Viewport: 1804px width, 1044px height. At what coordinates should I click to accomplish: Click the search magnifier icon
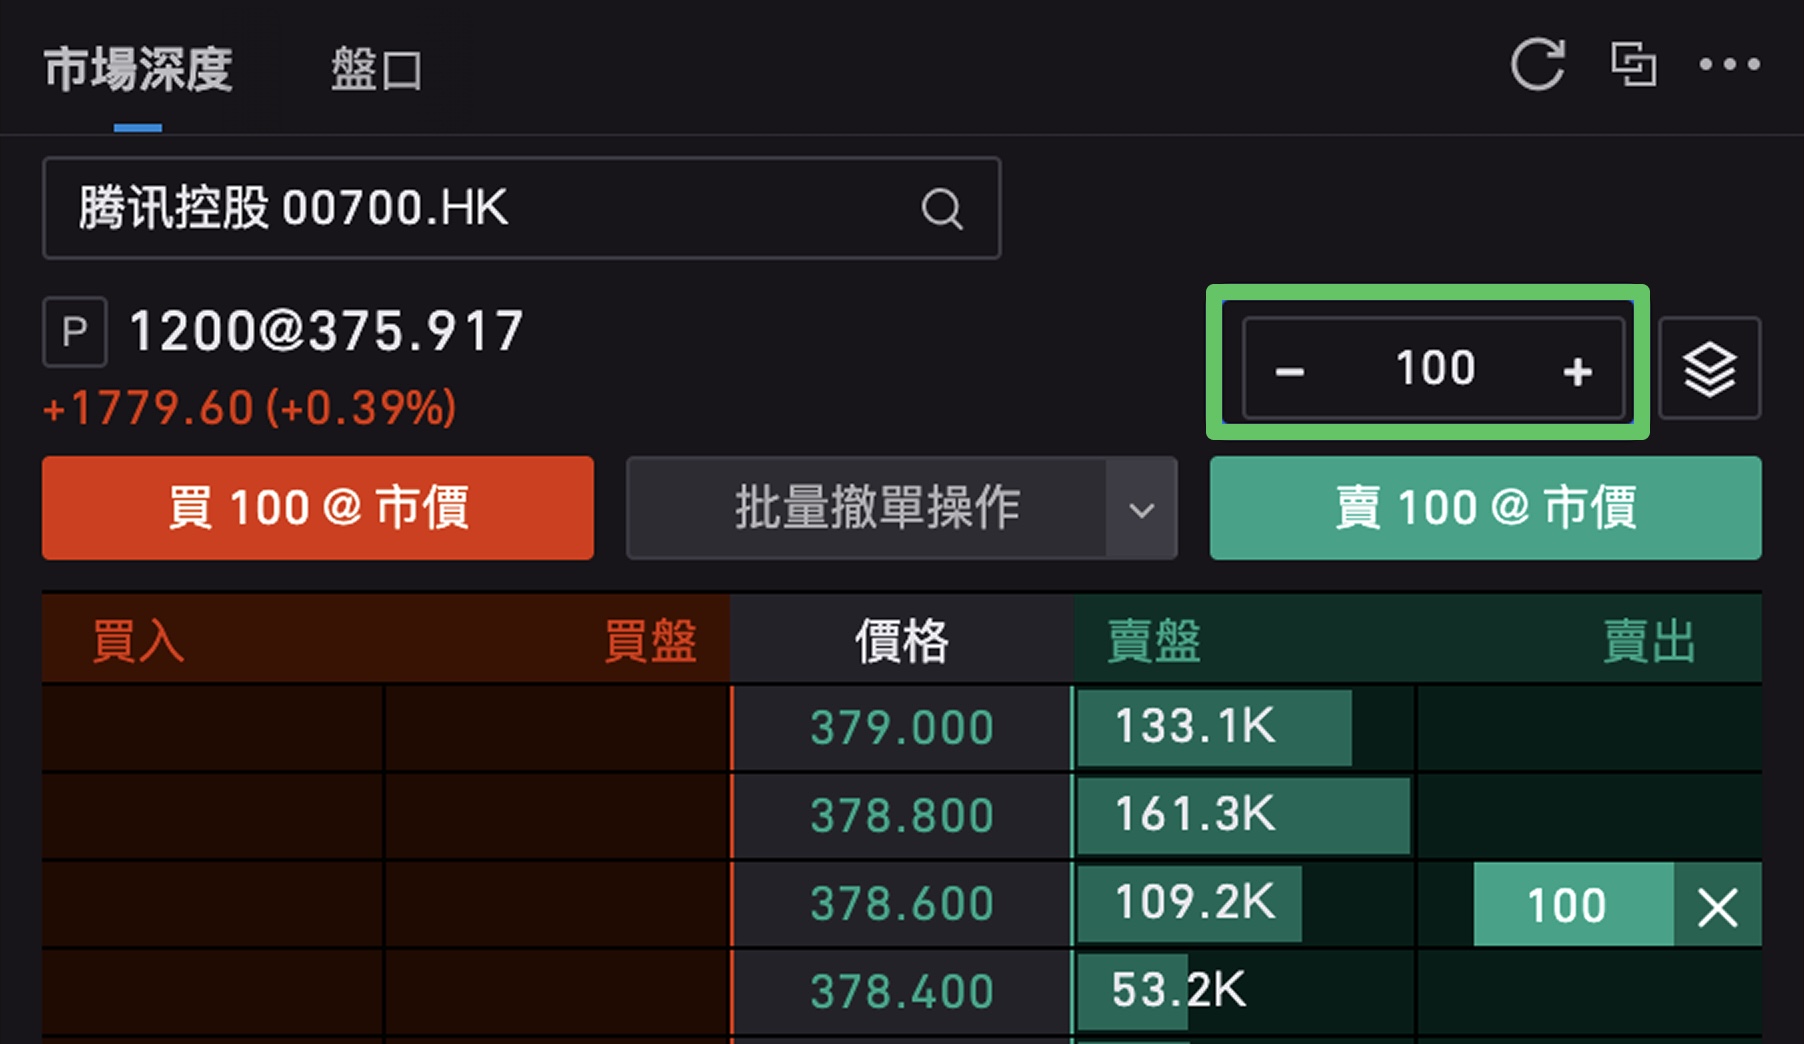941,209
